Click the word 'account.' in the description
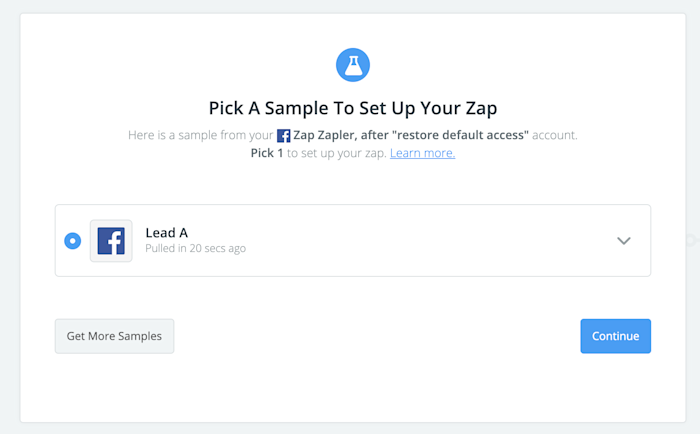Screen dimensions: 700x434 coord(555,135)
